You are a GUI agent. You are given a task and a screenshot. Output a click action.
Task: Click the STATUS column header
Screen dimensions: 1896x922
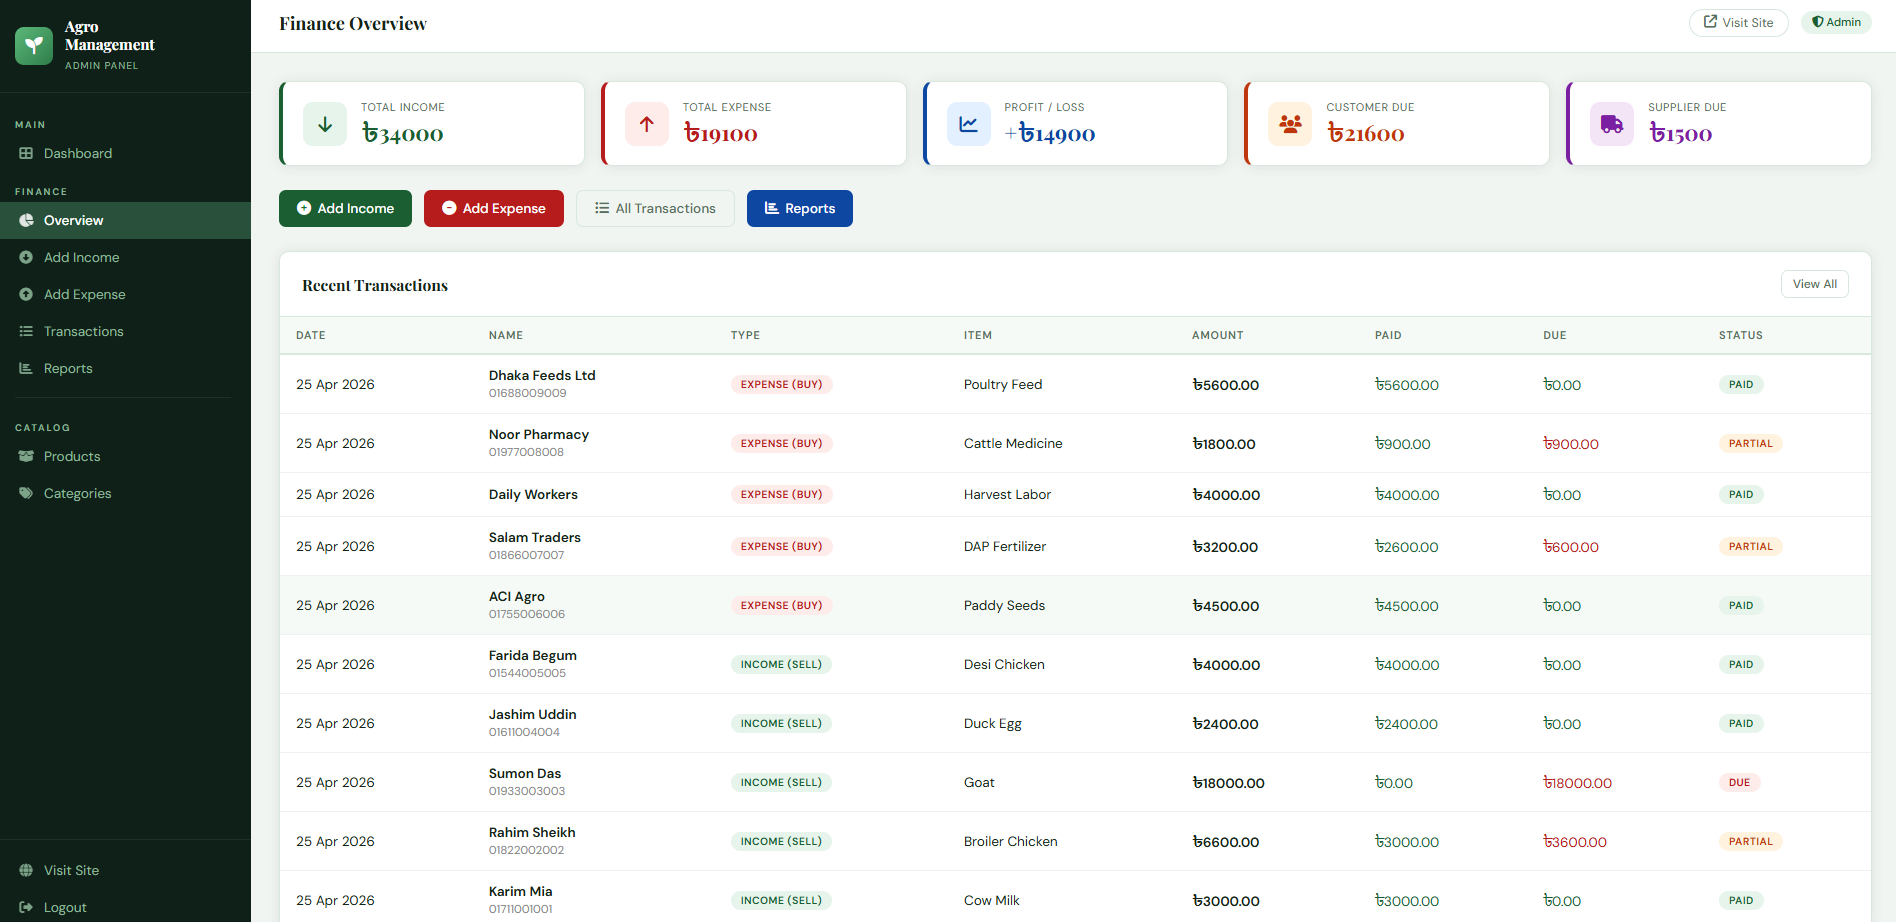(x=1741, y=335)
